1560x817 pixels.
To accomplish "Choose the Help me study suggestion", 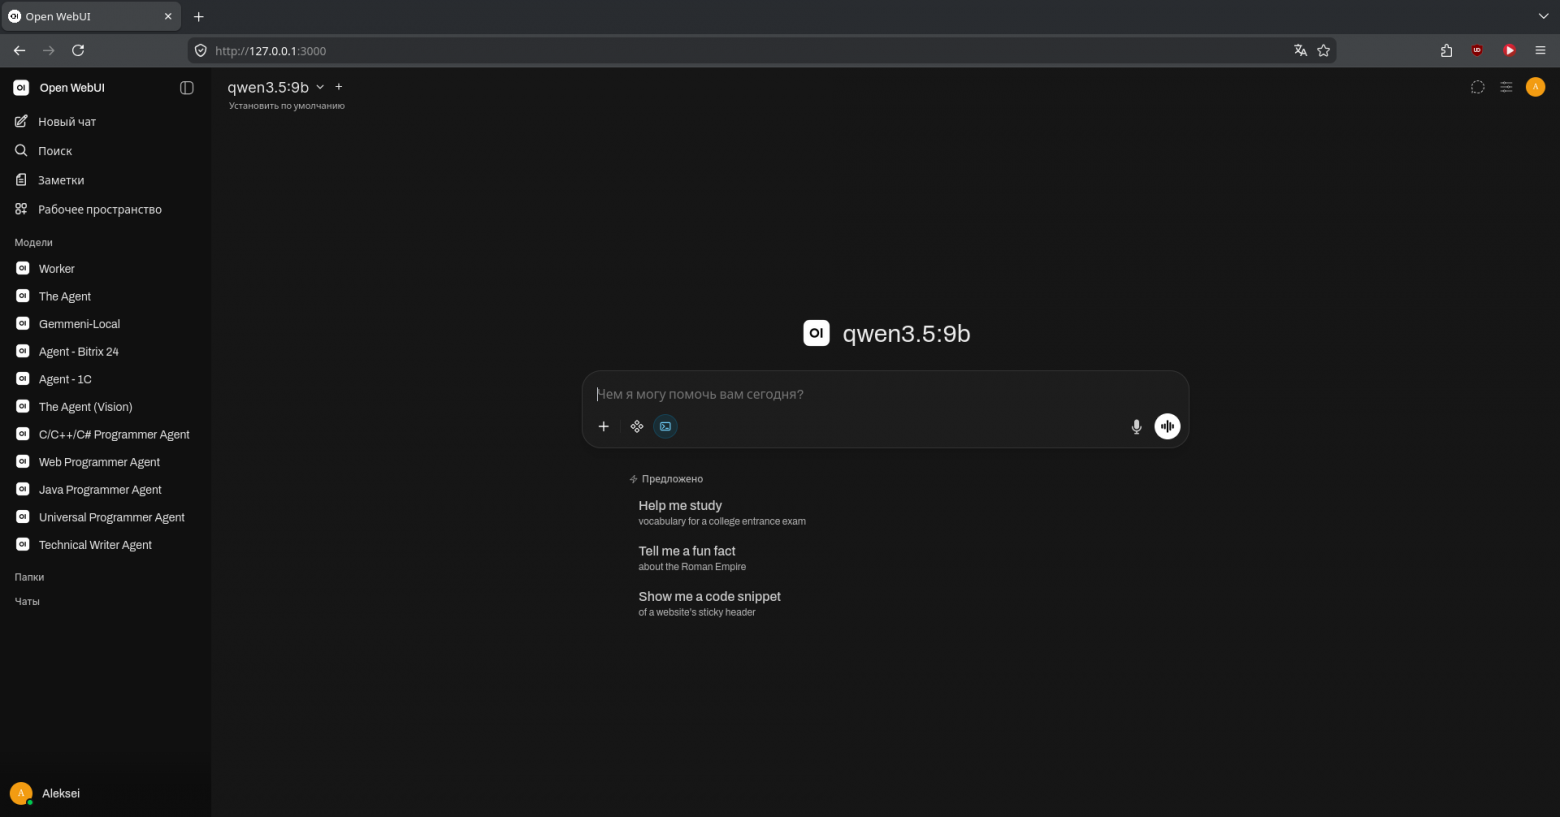I will coord(722,513).
